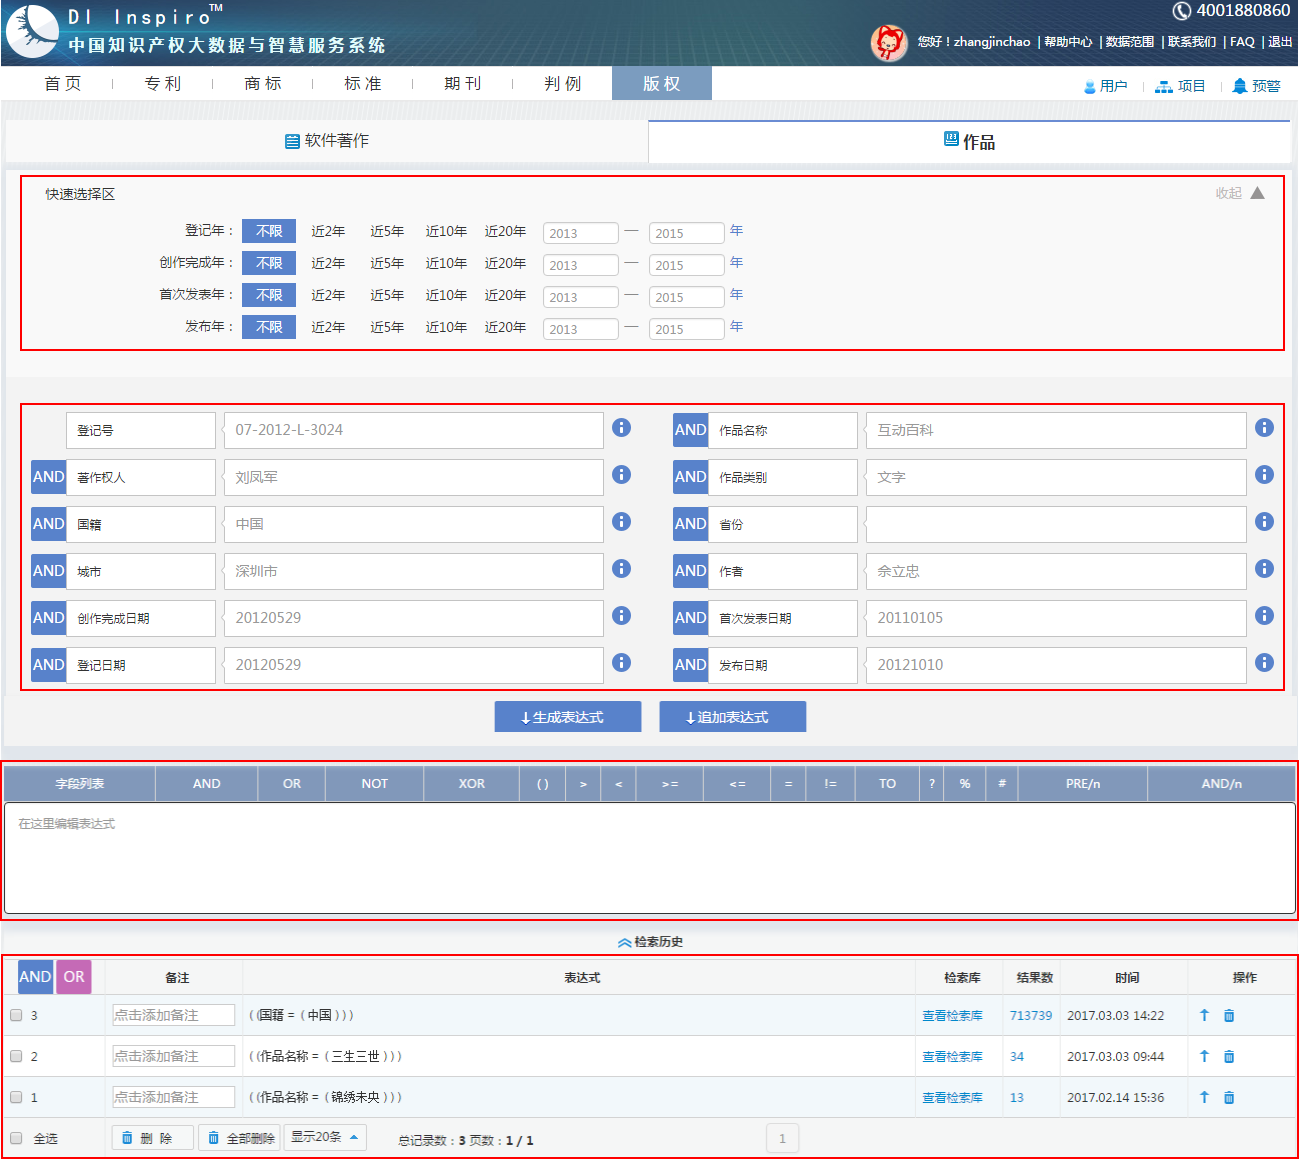Collapse the 检索历史 section

coord(650,942)
